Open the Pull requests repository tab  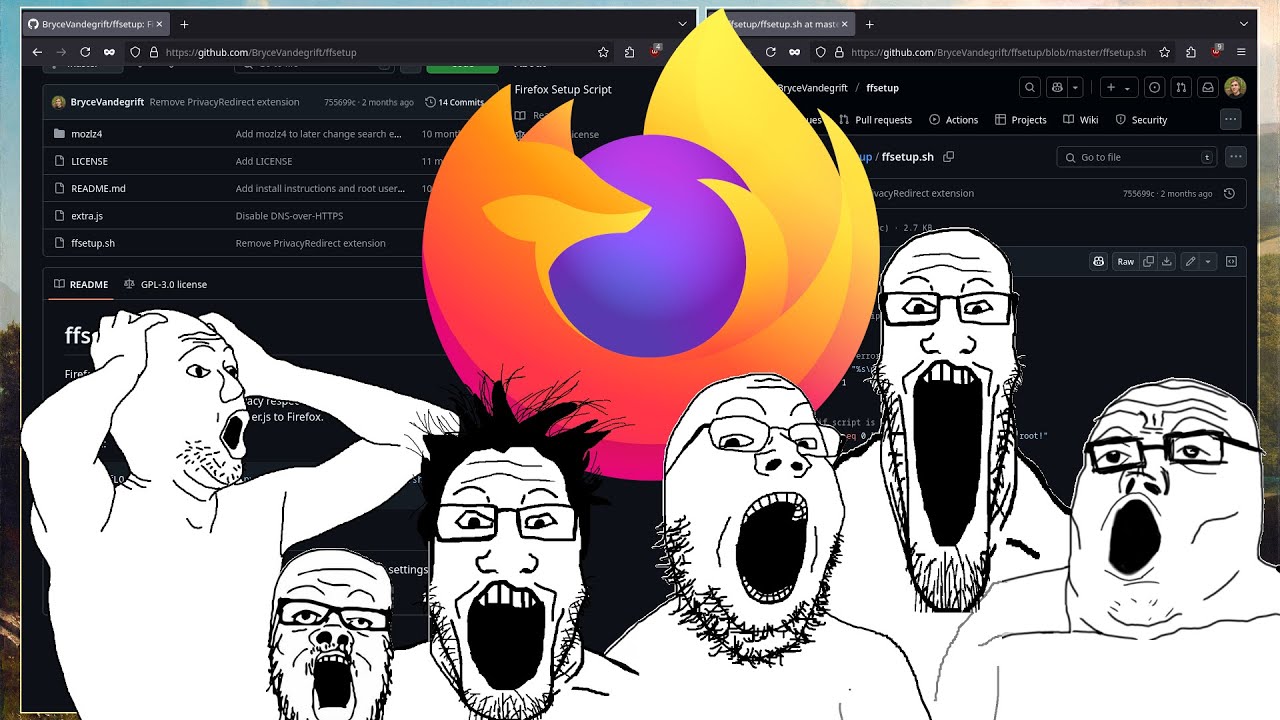pyautogui.click(x=875, y=120)
